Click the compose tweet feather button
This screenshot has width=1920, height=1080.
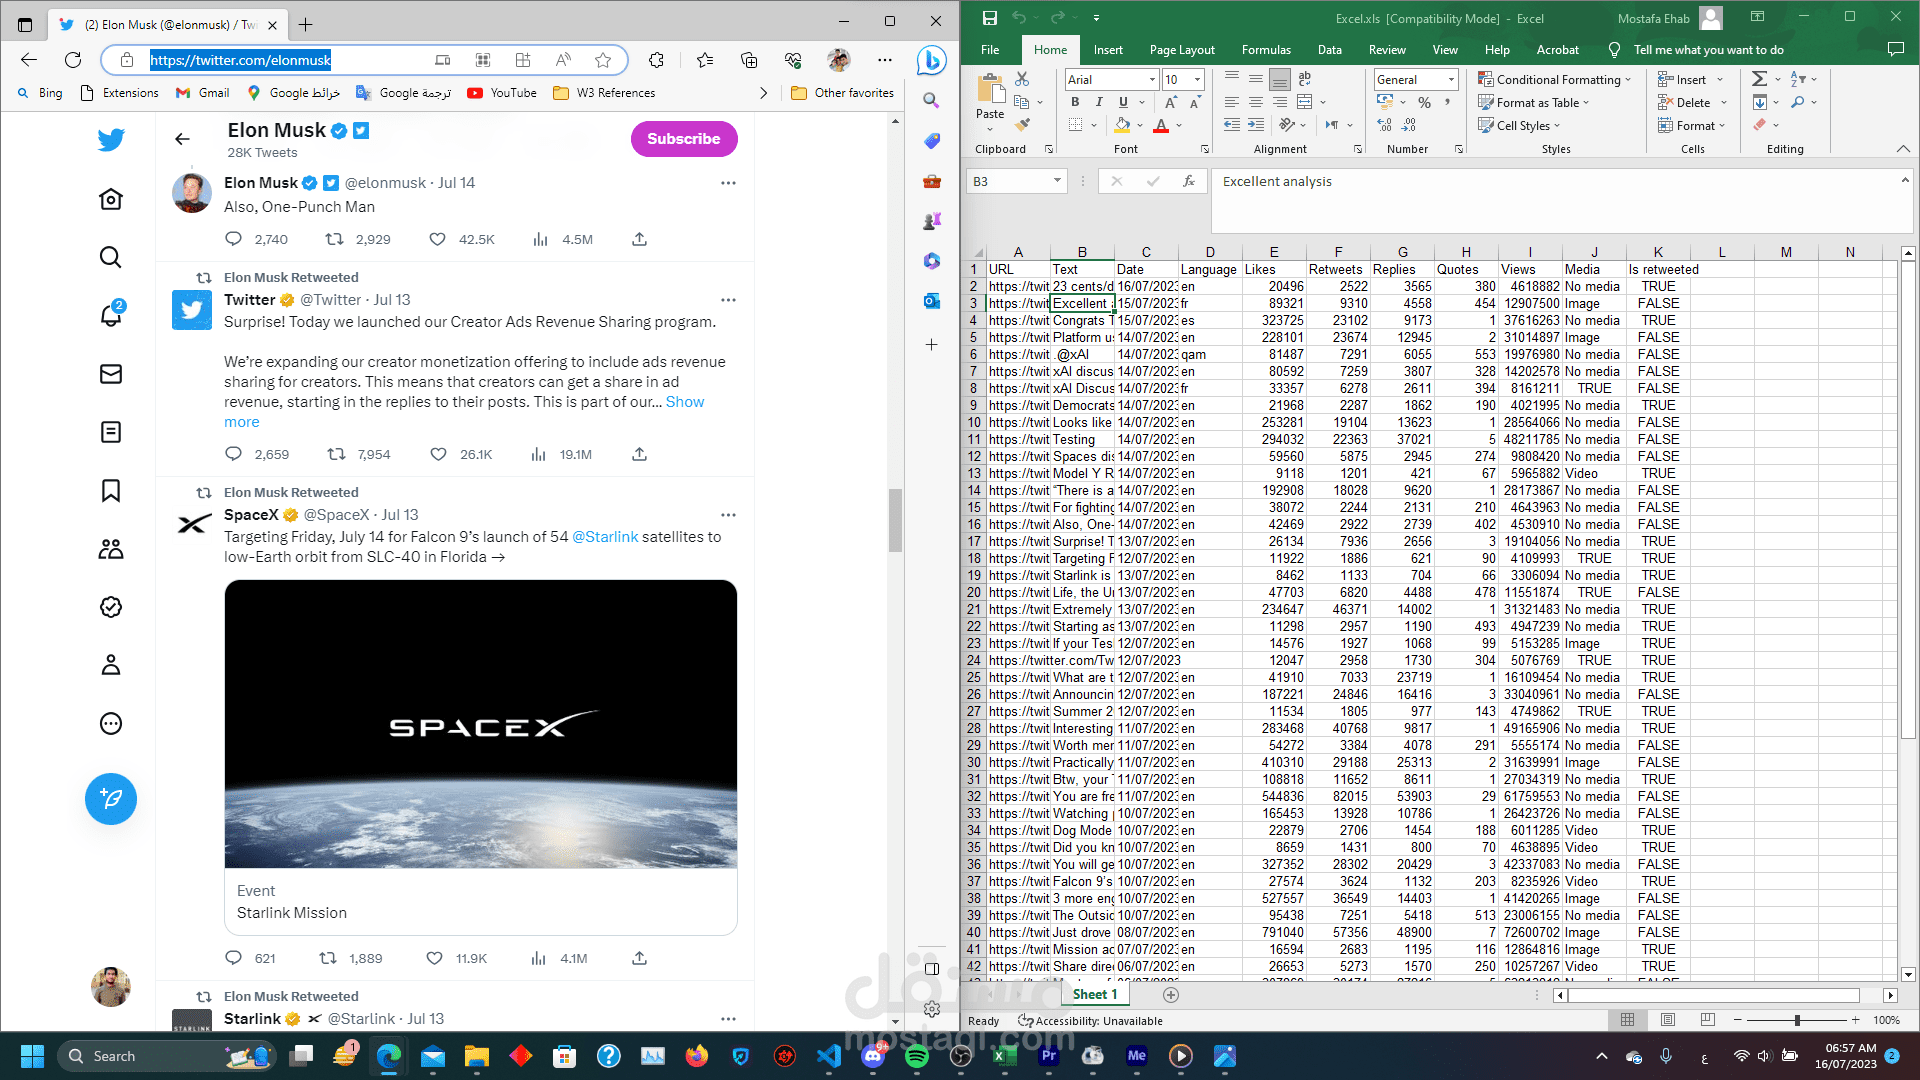(x=111, y=799)
